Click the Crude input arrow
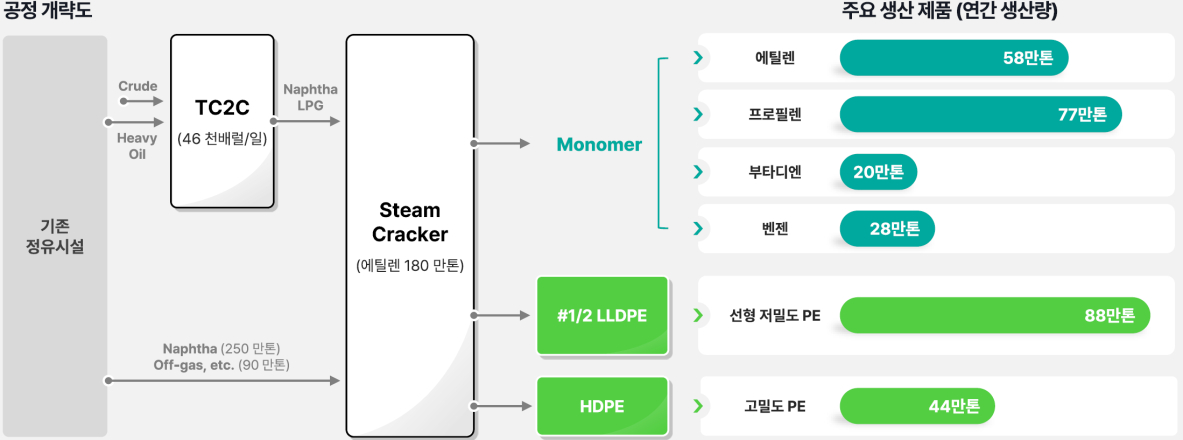Viewport: 1183px width, 440px height. pyautogui.click(x=142, y=100)
